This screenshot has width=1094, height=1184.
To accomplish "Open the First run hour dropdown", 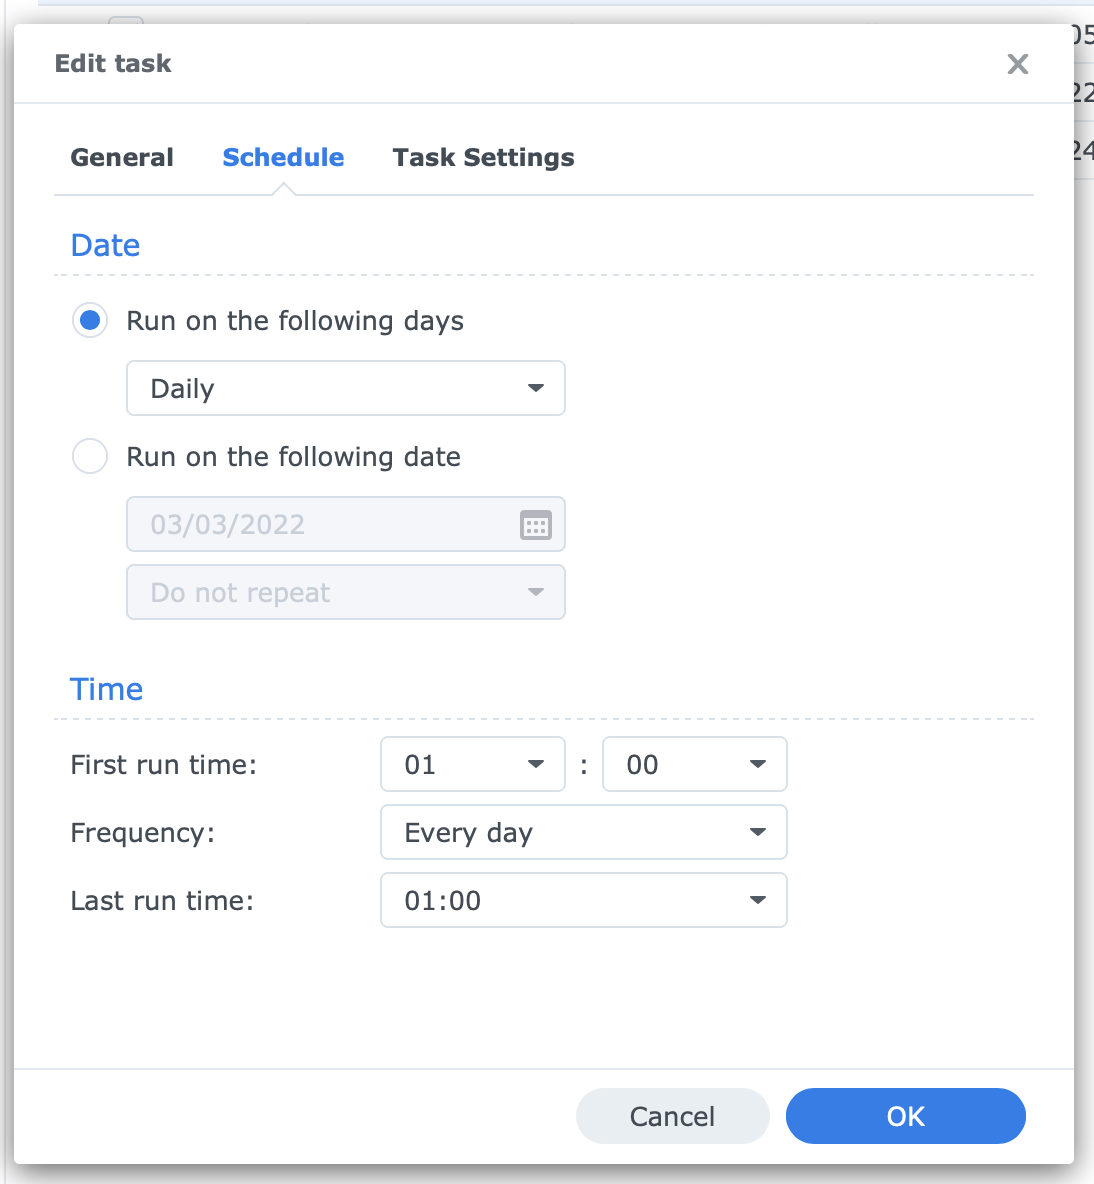I will coord(473,764).
